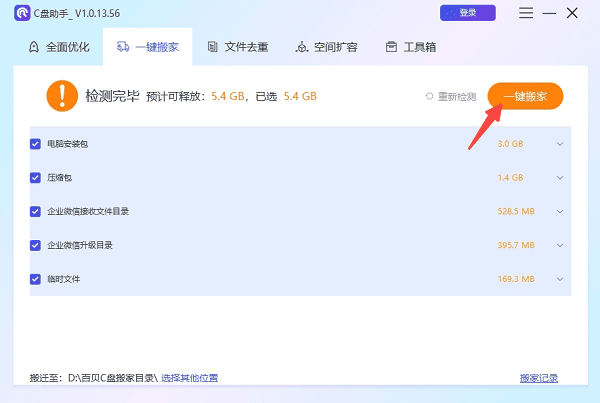Click the 检测完毕 status text

click(x=112, y=96)
